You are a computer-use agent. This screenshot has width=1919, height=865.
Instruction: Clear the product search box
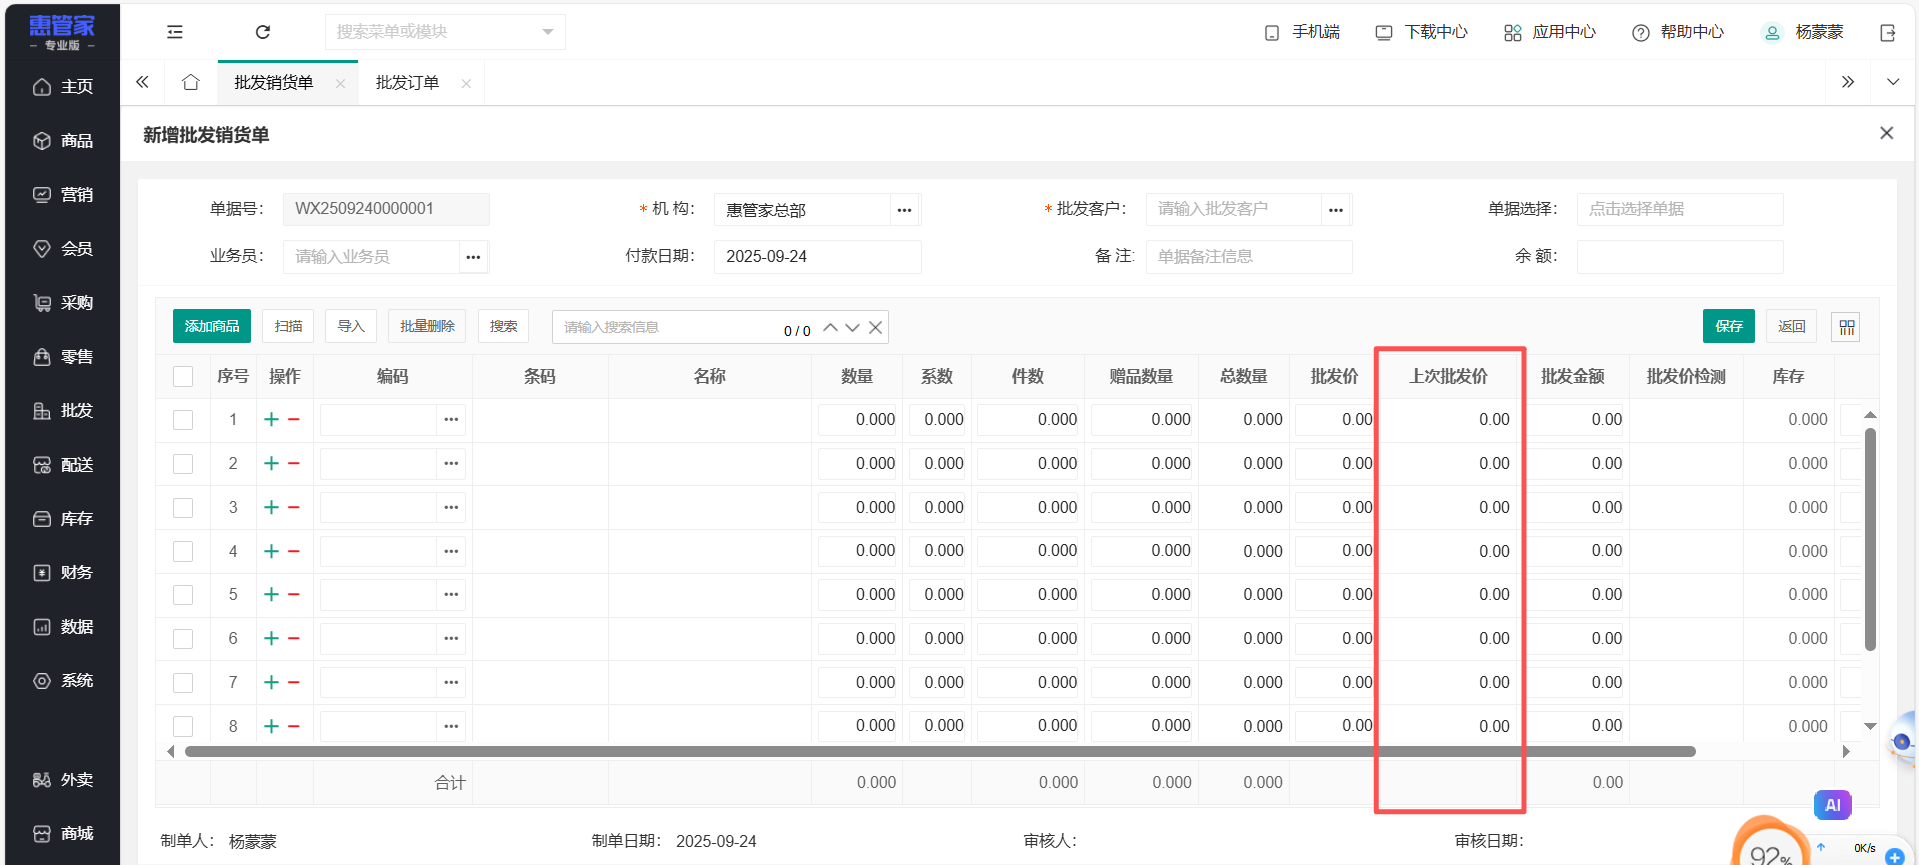coord(875,327)
